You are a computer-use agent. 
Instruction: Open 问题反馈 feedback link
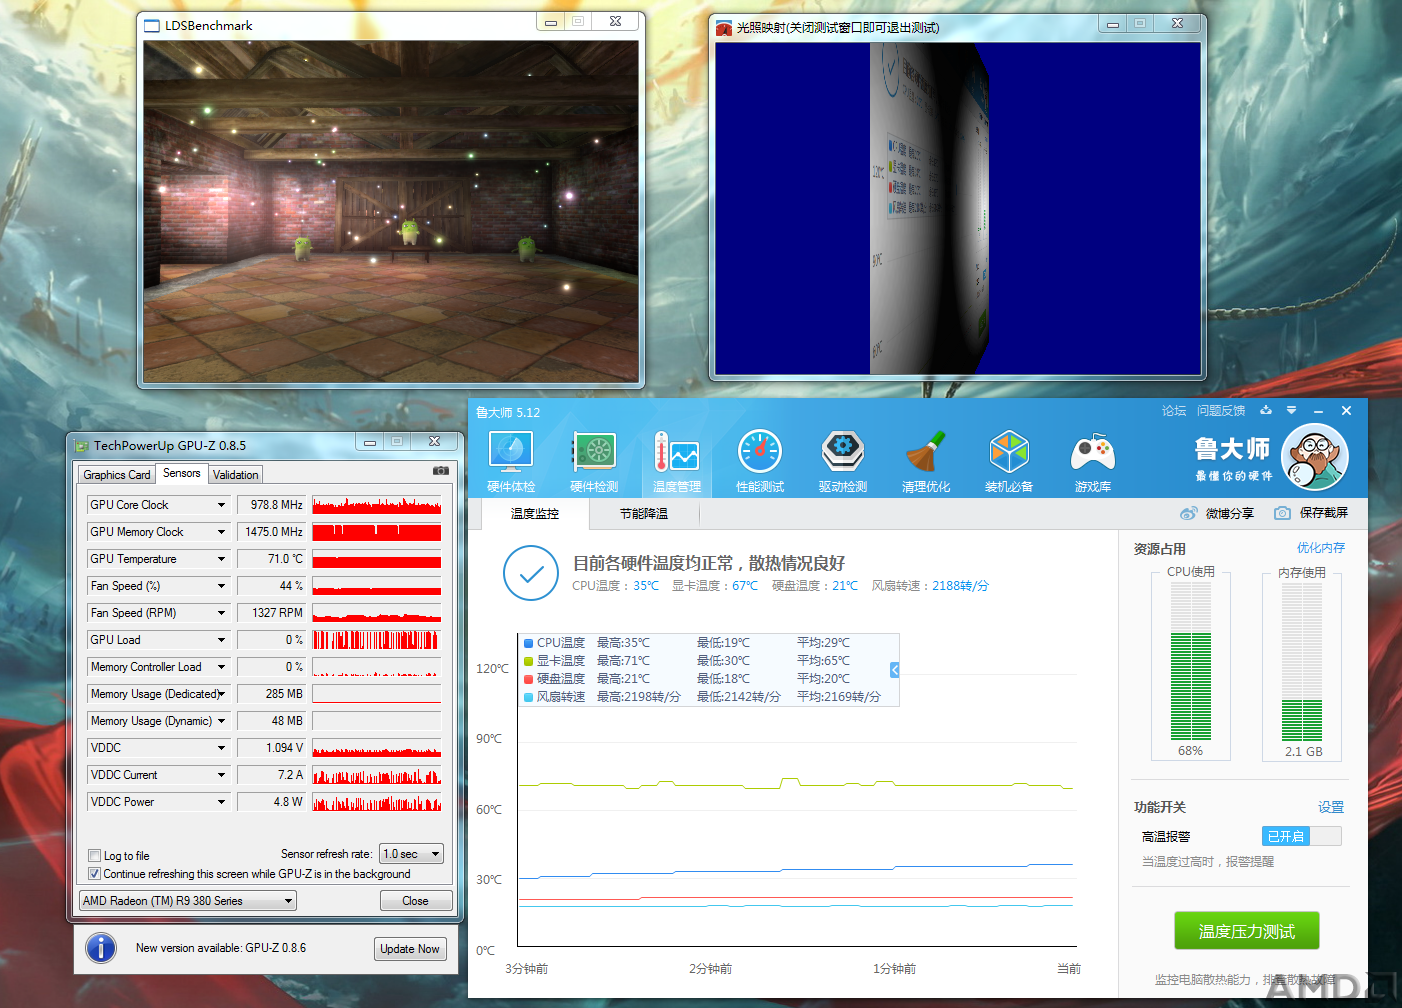click(1221, 411)
